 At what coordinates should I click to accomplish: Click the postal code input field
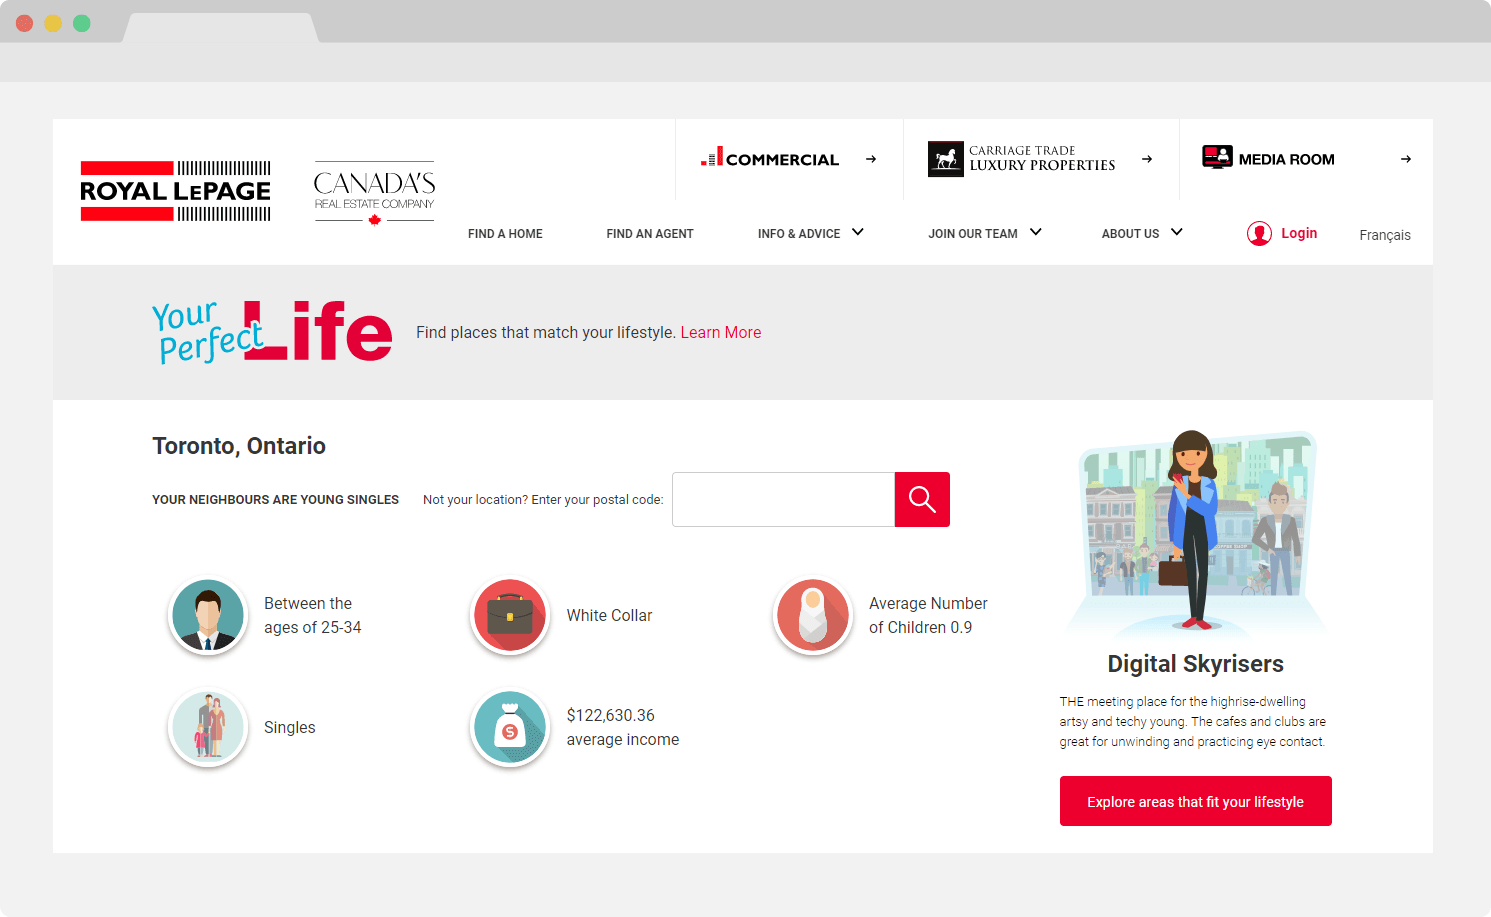(783, 499)
